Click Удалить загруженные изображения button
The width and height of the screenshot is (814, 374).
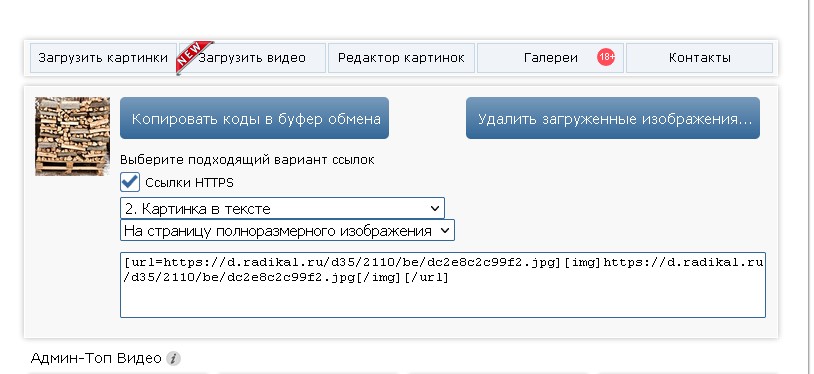click(613, 118)
